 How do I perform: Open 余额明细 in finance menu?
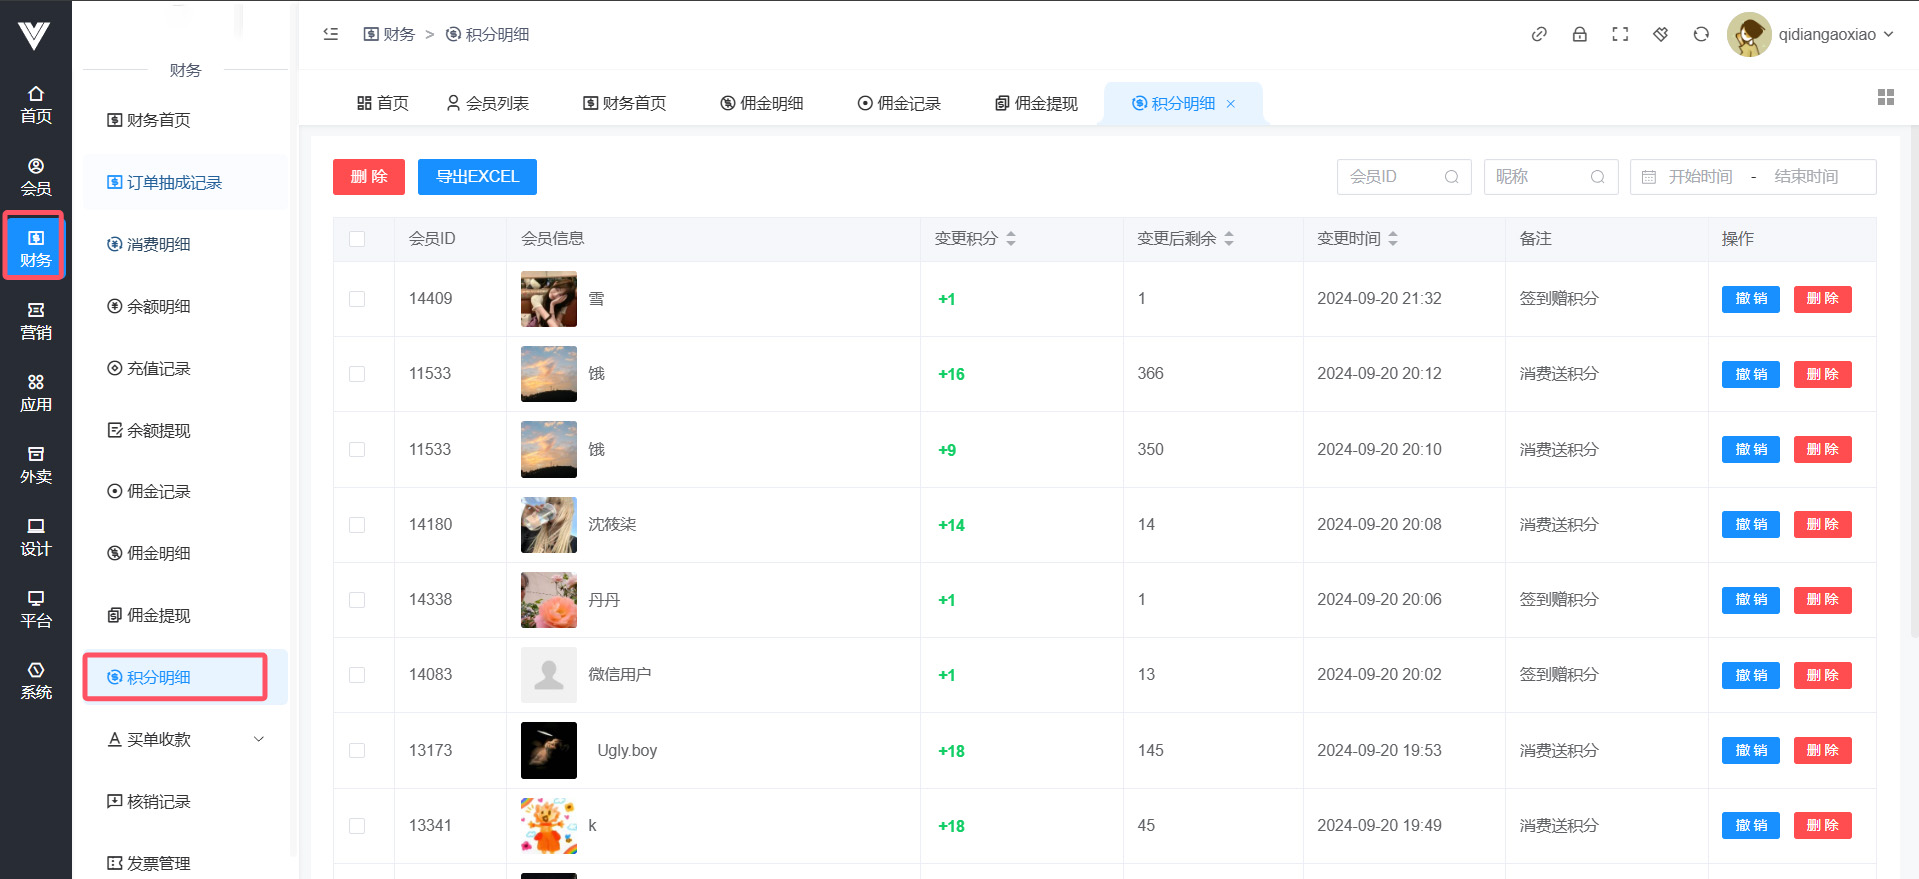158,306
